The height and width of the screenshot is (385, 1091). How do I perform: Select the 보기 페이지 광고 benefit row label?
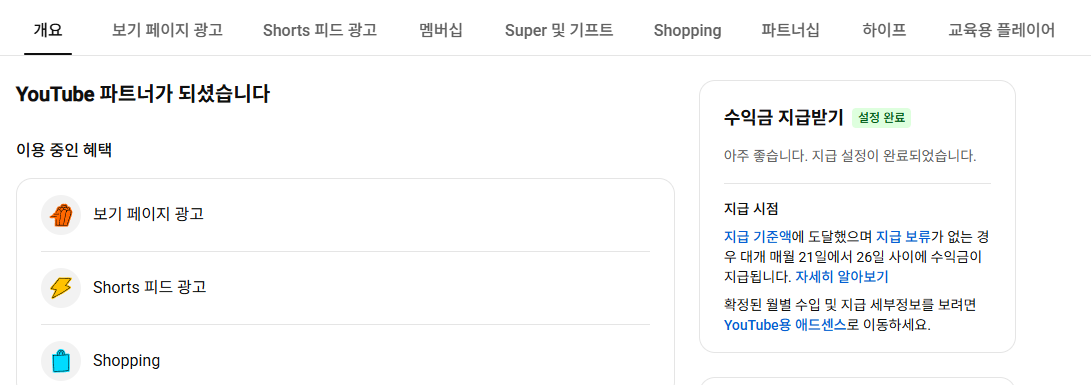[148, 214]
